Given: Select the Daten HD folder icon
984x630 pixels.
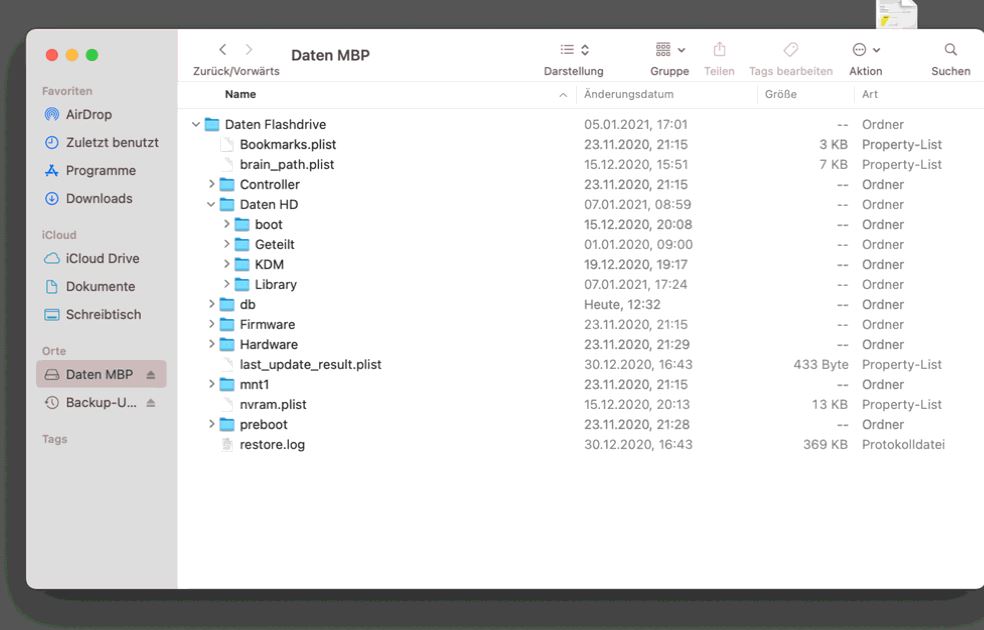Looking at the screenshot, I should click(227, 205).
